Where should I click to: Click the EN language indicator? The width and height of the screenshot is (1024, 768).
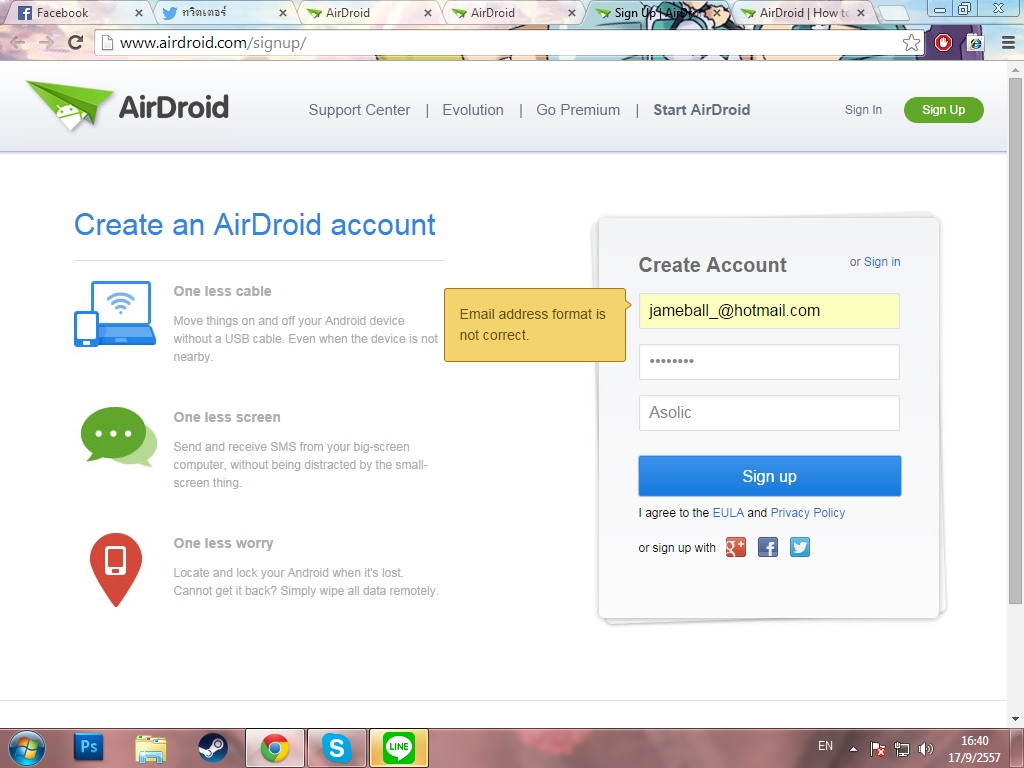(x=825, y=746)
